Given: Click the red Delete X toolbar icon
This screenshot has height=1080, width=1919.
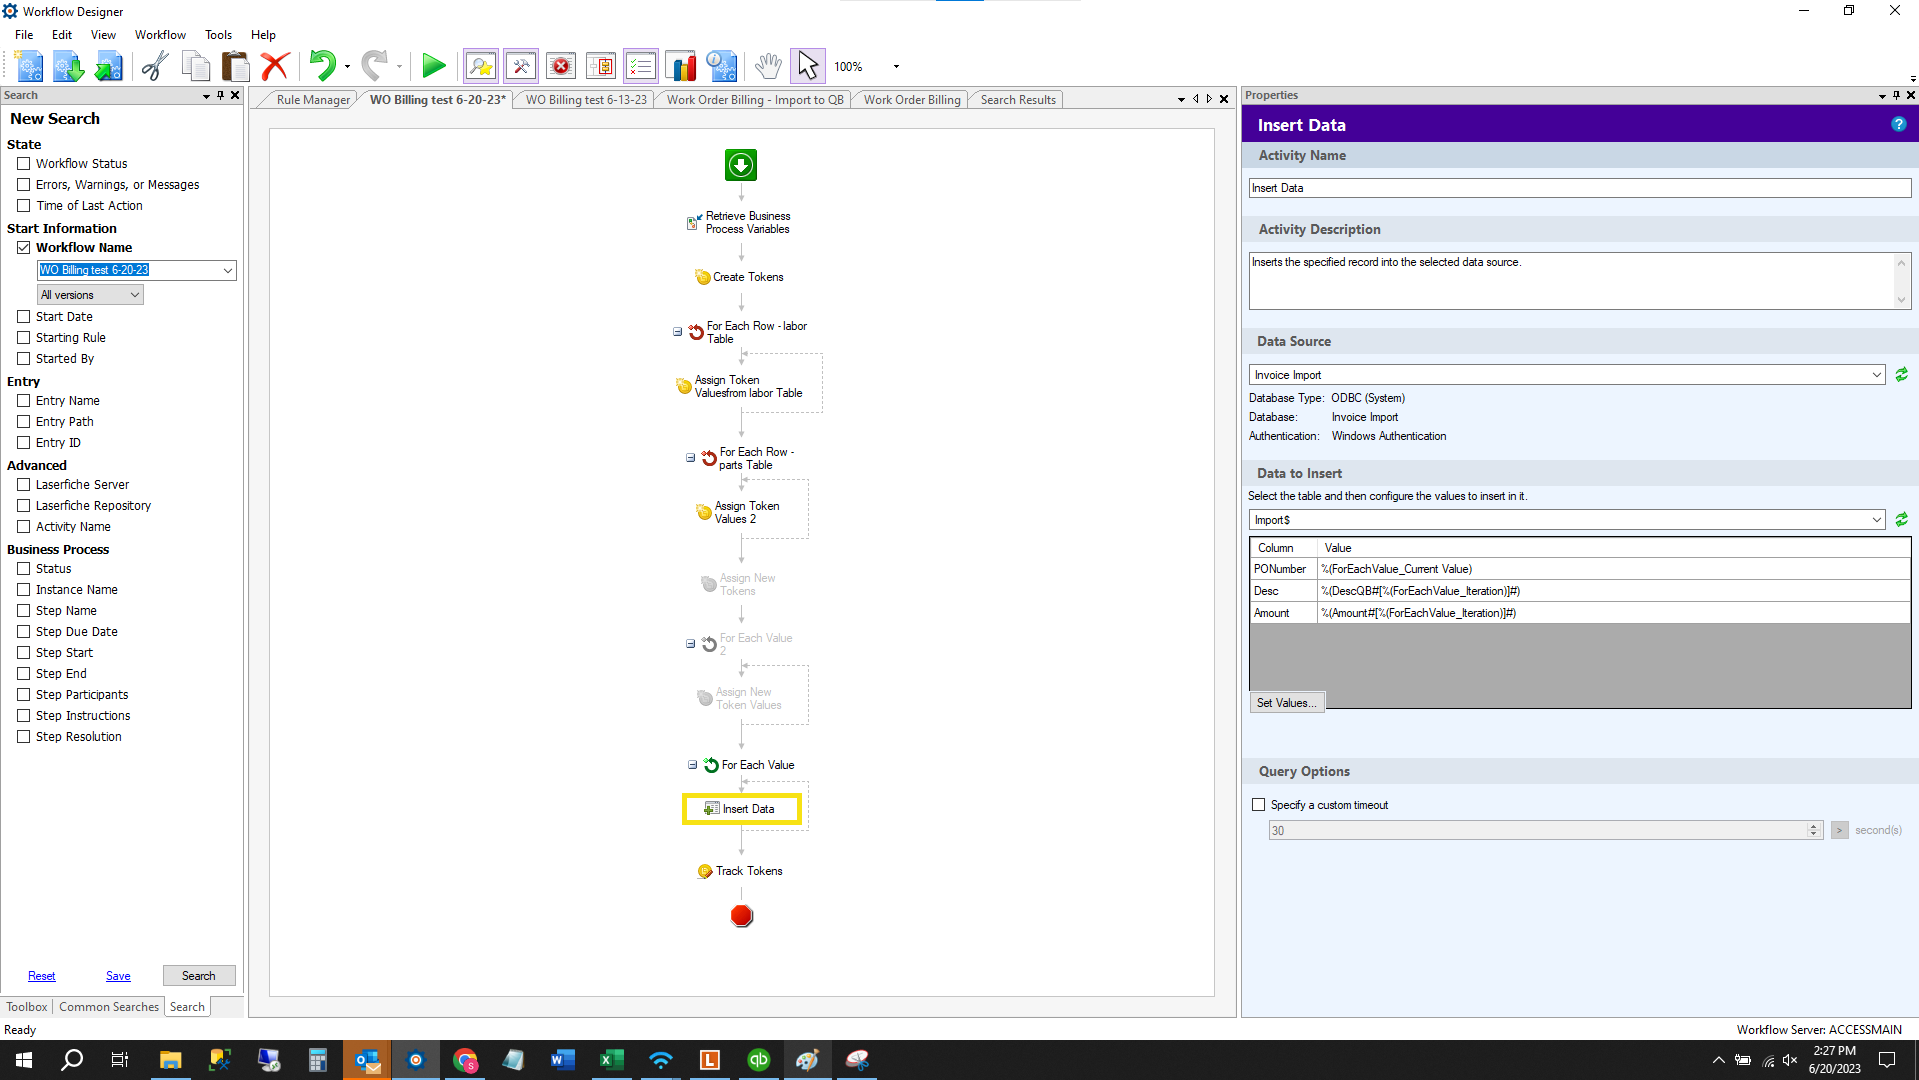Looking at the screenshot, I should pos(275,67).
